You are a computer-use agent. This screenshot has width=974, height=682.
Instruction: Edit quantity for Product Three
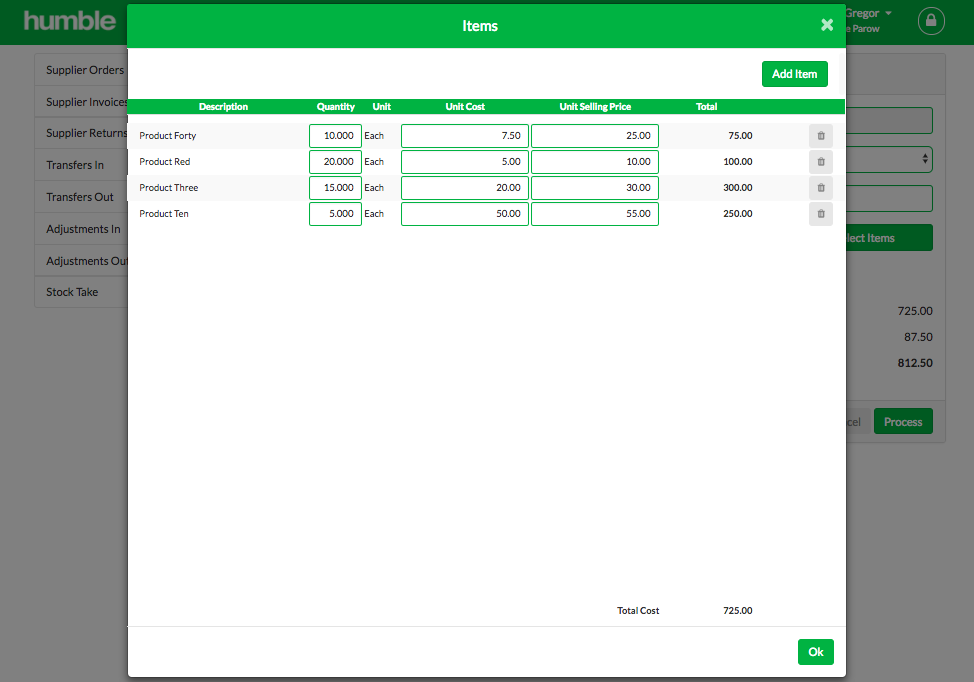335,188
